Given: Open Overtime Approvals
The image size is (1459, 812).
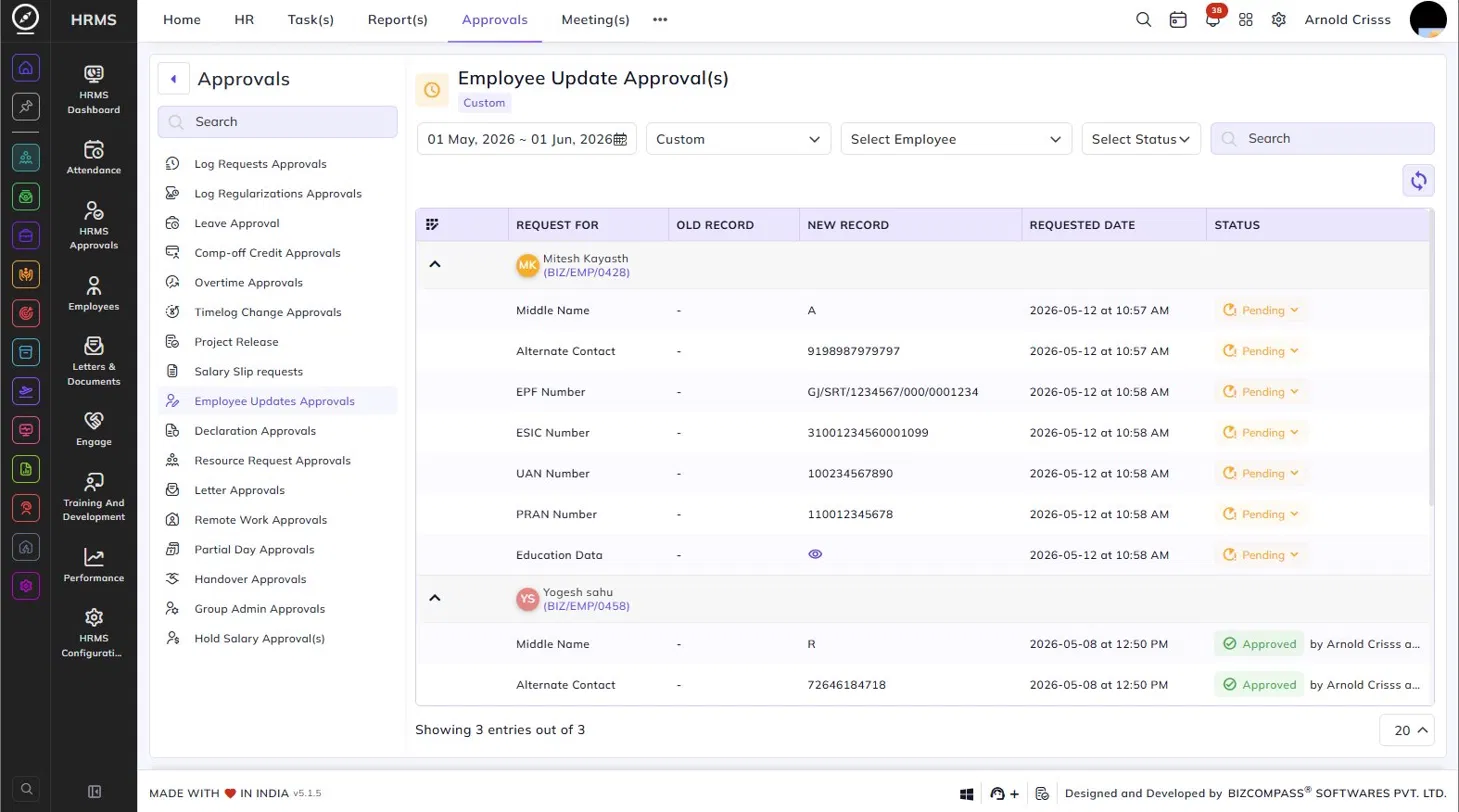Looking at the screenshot, I should click(x=277, y=282).
